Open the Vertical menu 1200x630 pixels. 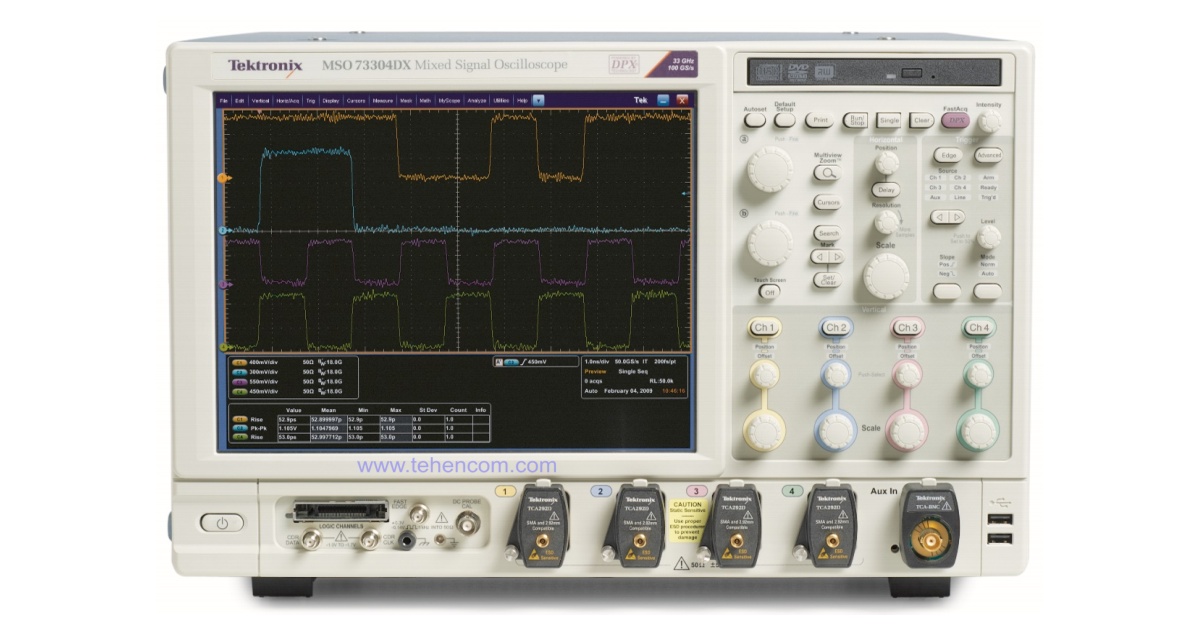coord(261,101)
